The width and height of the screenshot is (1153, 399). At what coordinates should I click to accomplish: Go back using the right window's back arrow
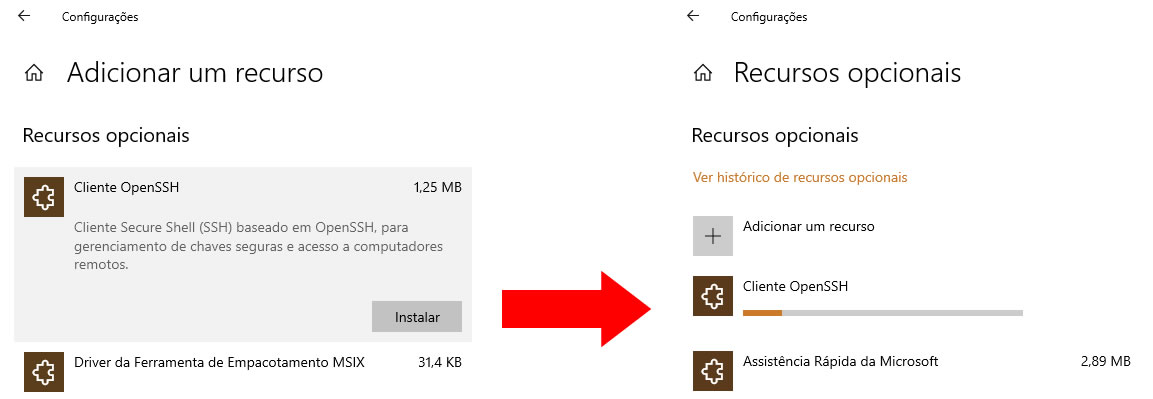693,15
